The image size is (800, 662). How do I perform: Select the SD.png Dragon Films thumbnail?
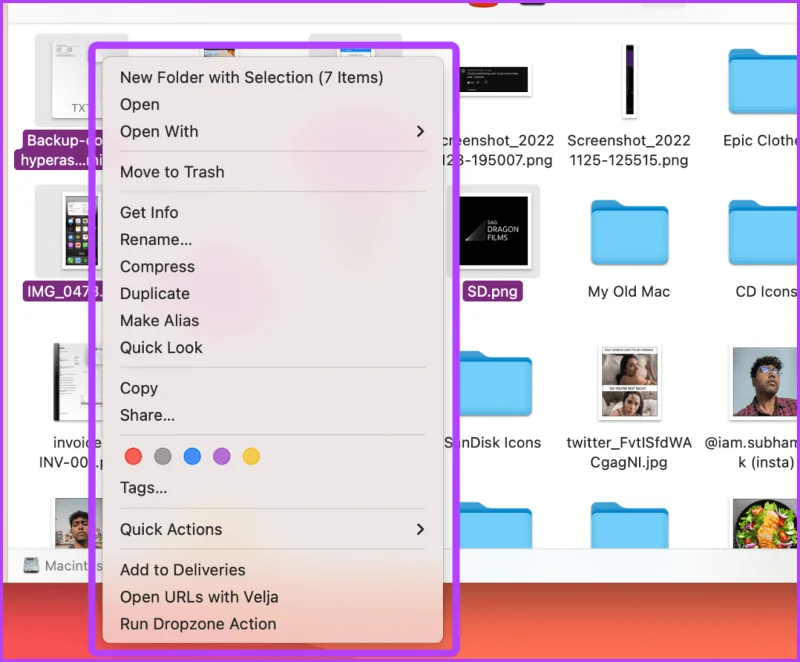coord(494,231)
